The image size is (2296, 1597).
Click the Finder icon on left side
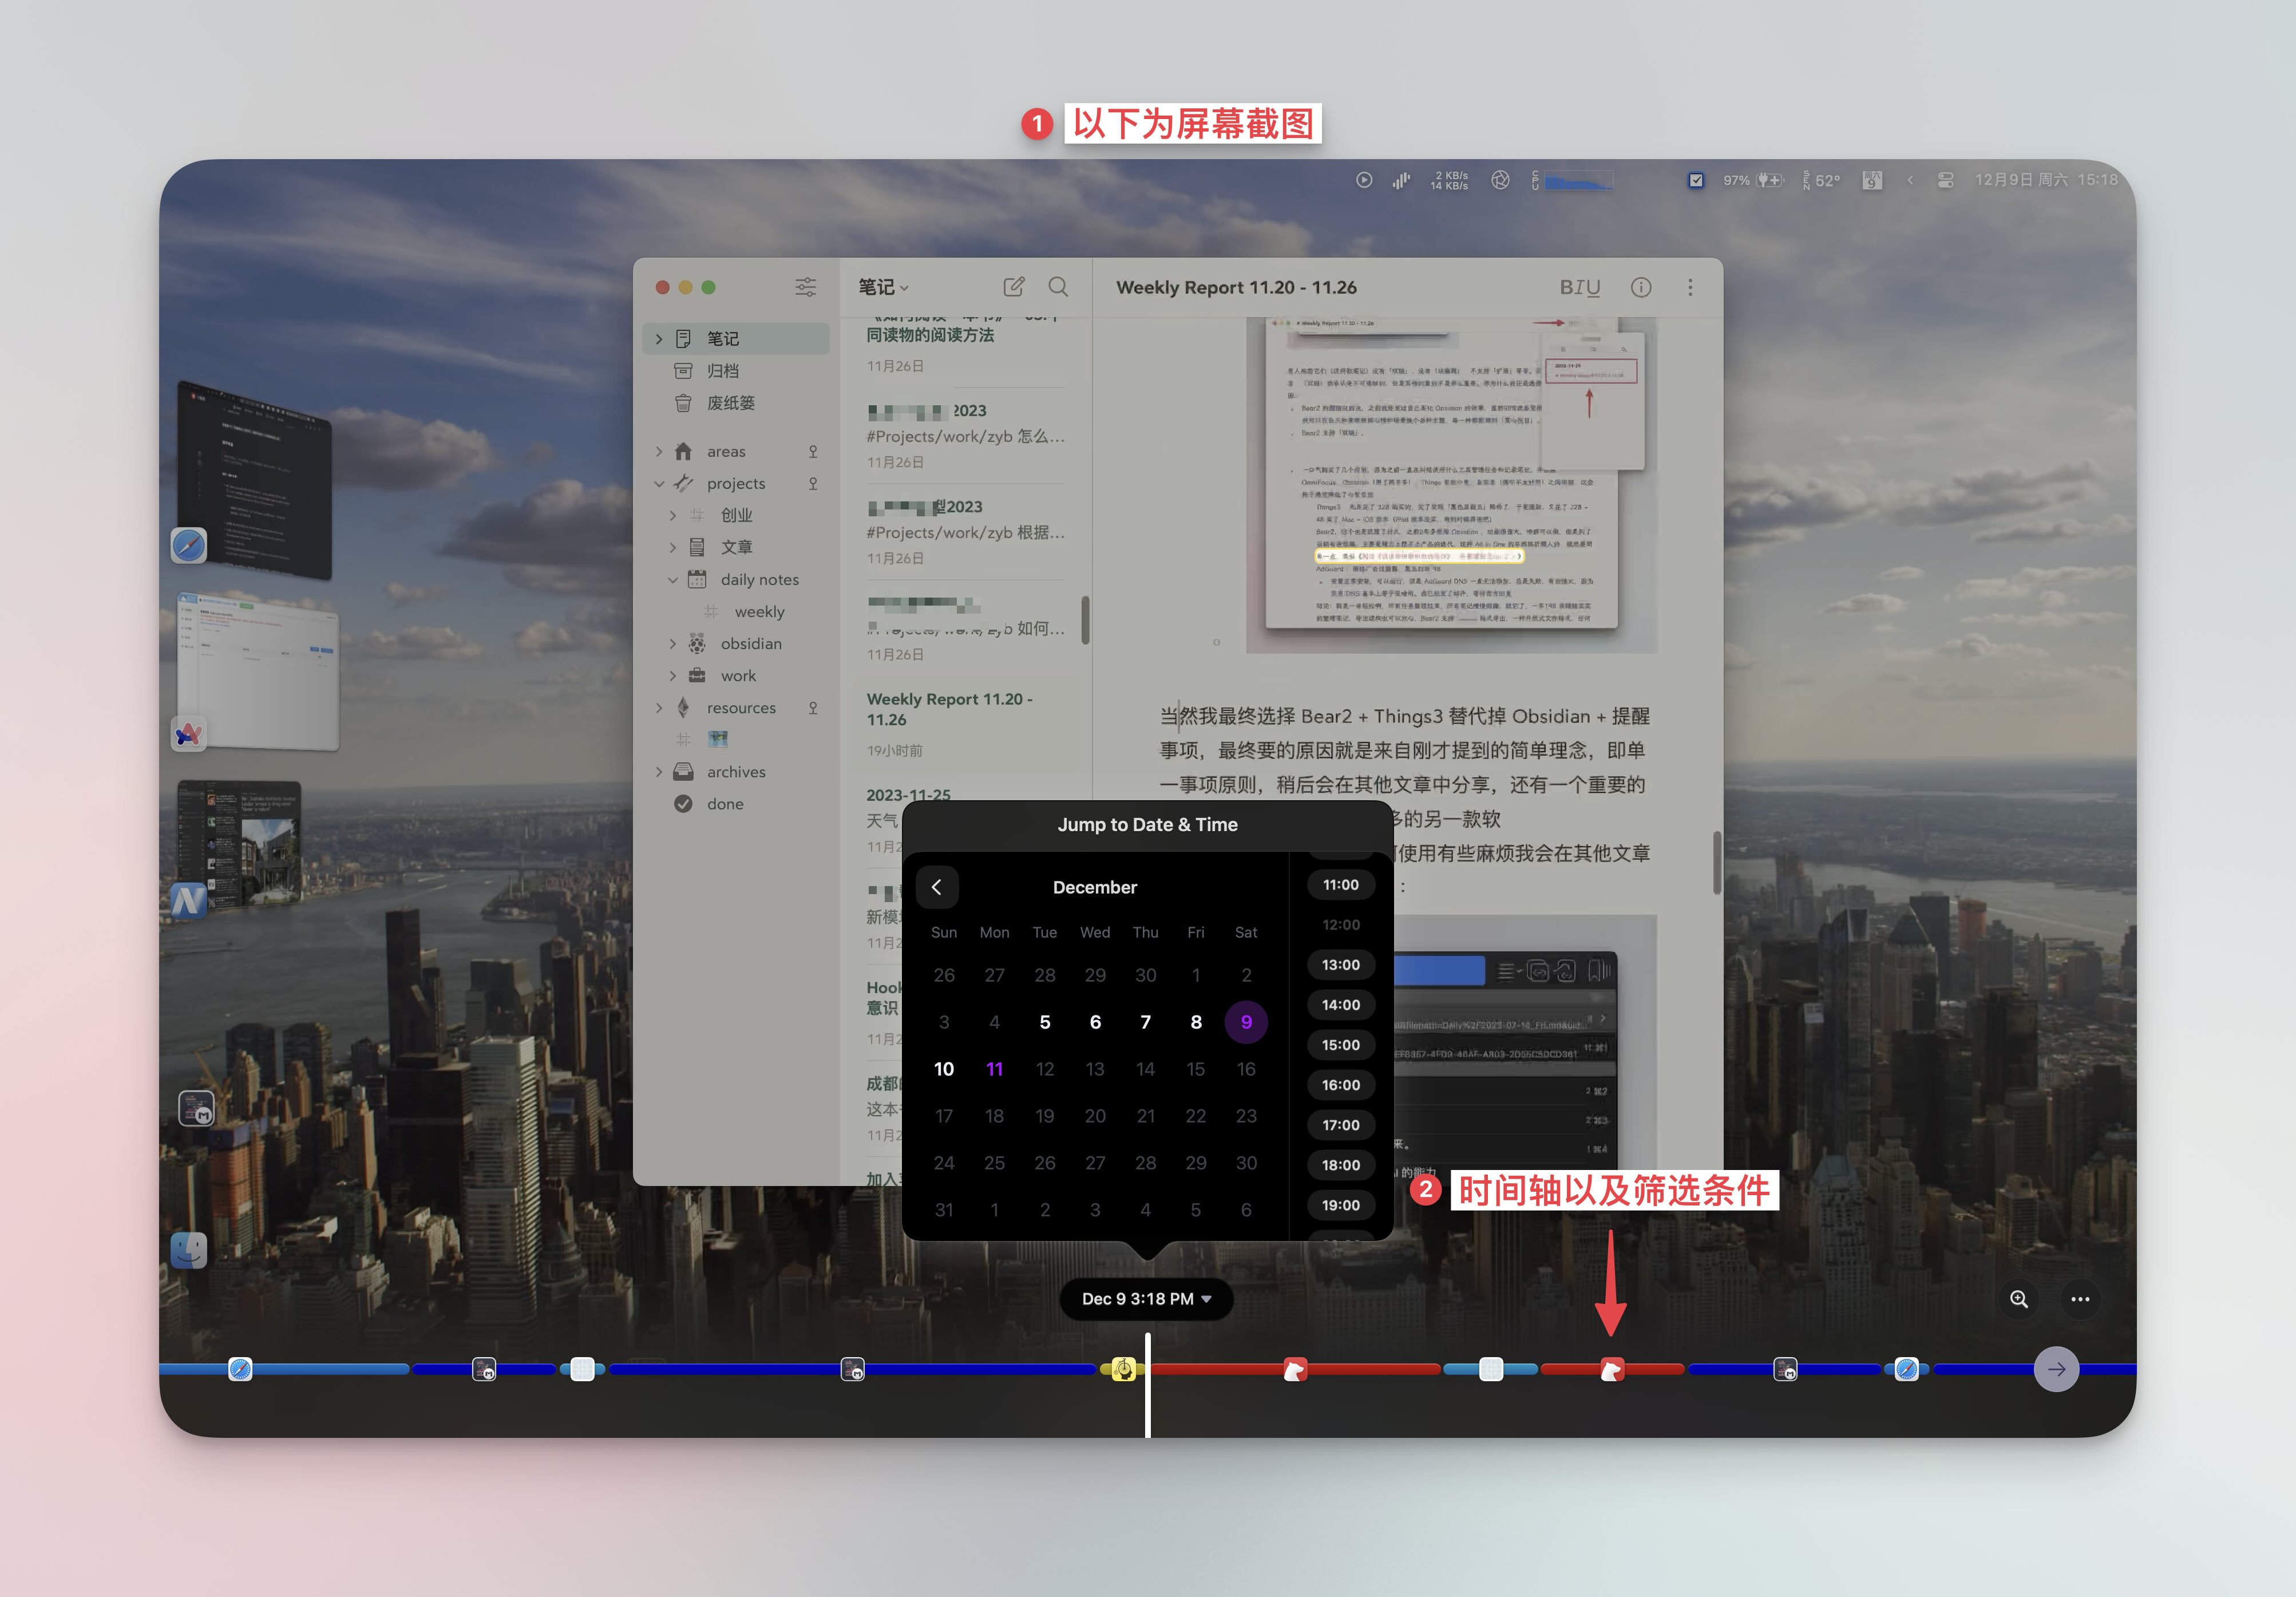(189, 1250)
